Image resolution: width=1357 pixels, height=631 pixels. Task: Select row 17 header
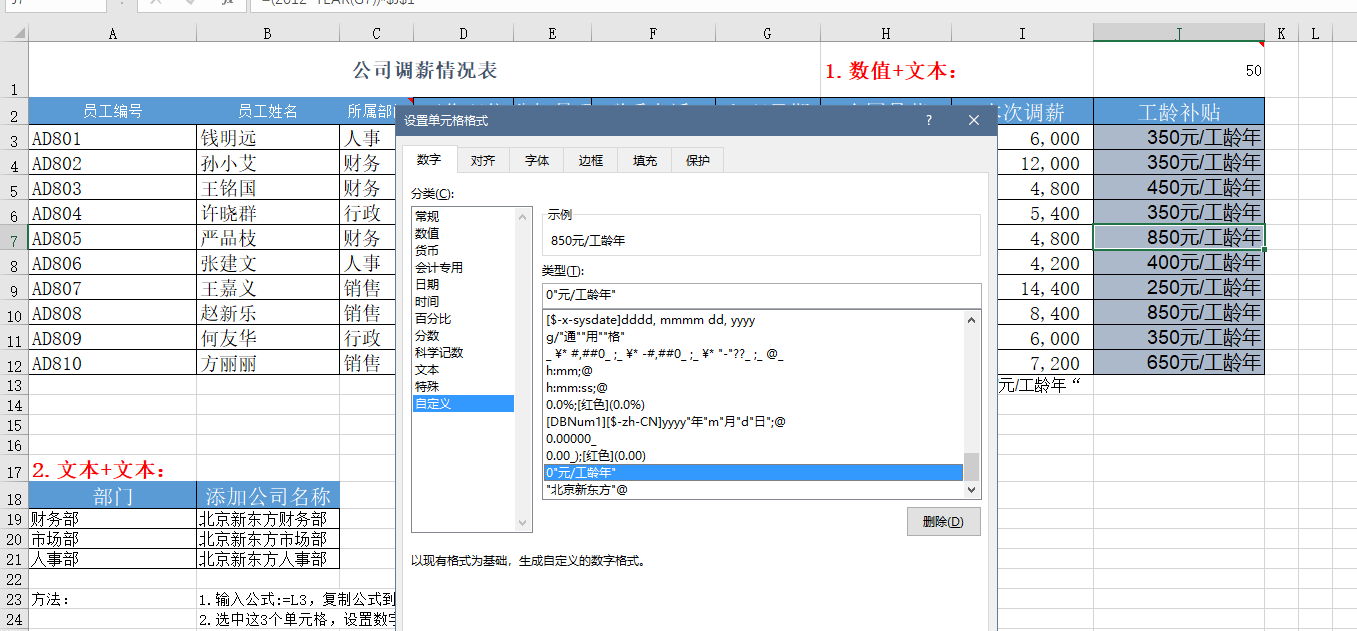point(14,471)
